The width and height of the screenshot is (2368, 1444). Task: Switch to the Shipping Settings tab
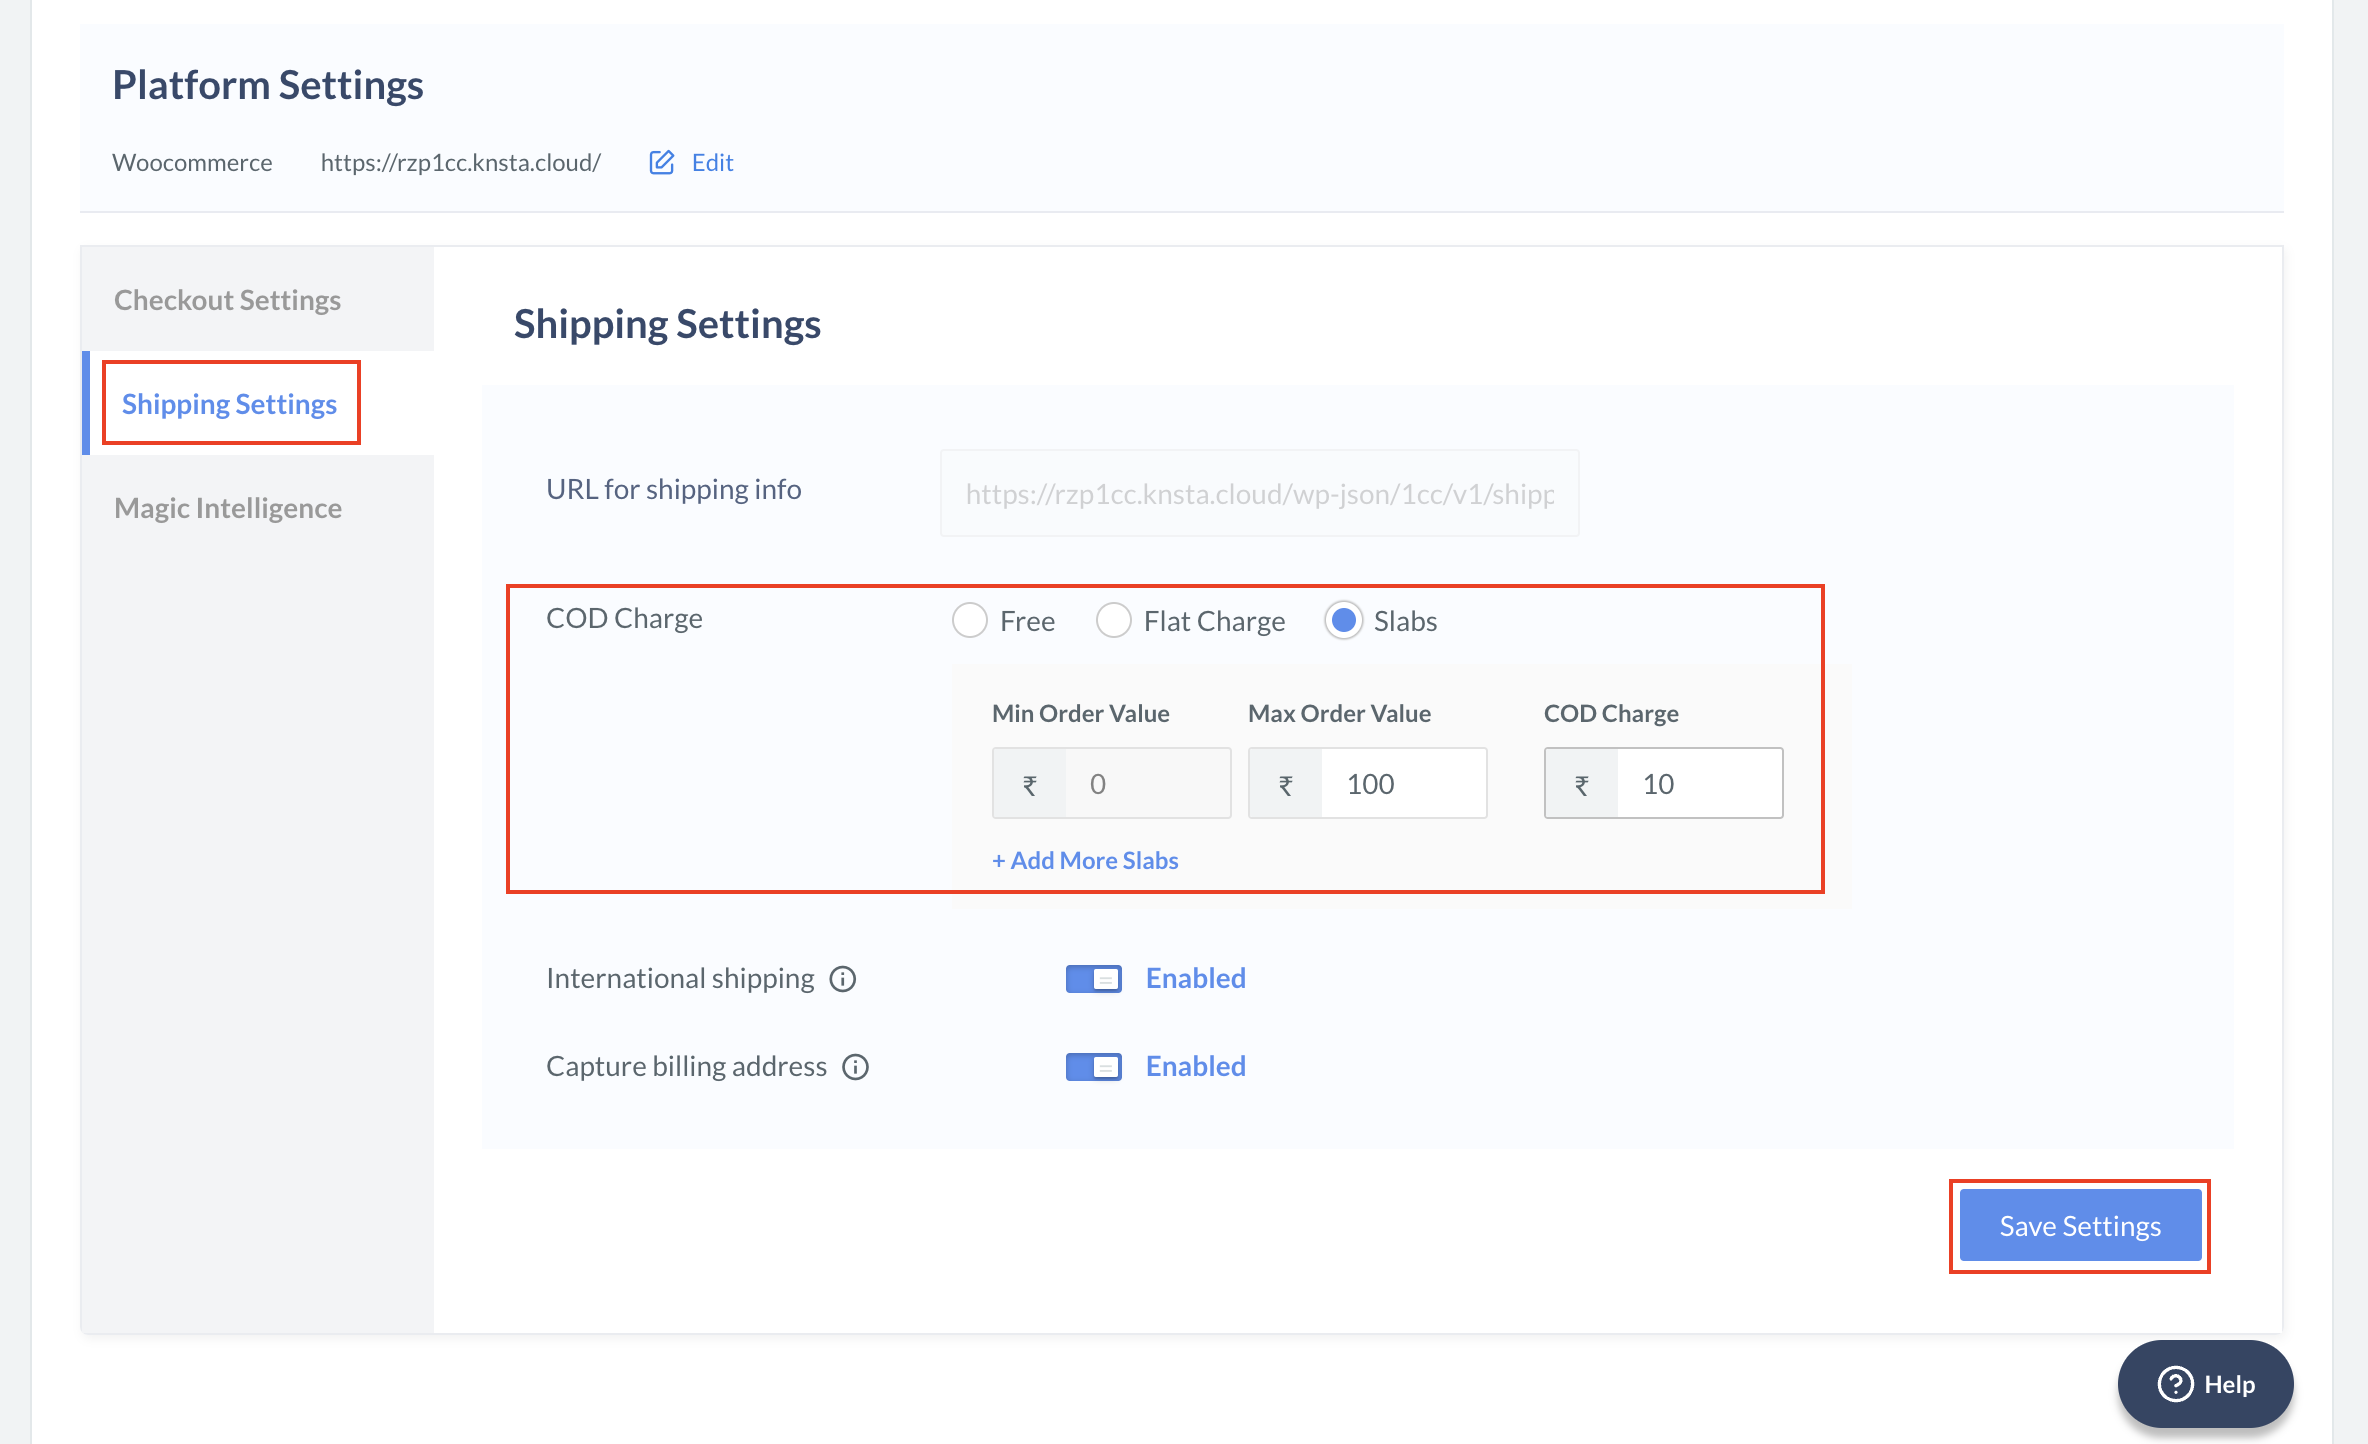[229, 403]
